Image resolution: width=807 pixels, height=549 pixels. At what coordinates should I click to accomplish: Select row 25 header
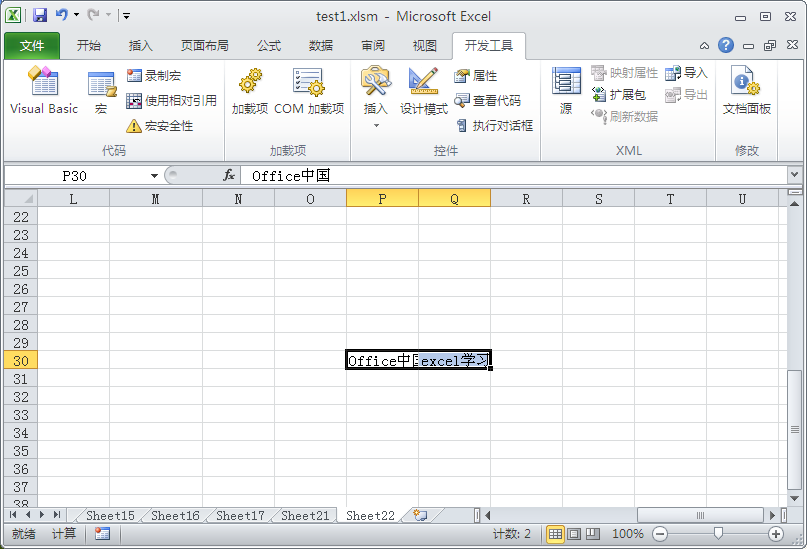coord(21,271)
